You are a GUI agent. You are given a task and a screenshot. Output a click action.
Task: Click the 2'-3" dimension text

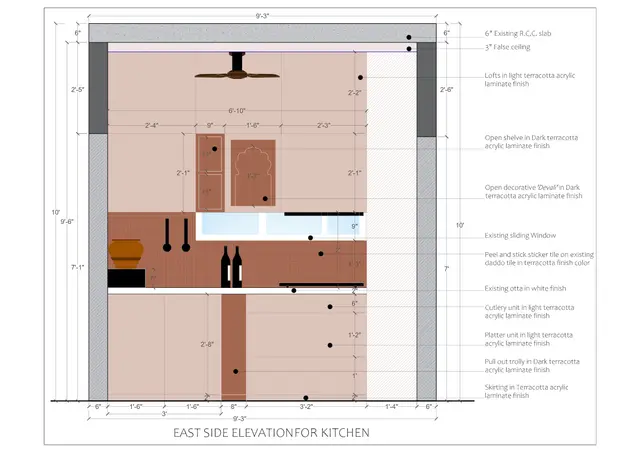coord(324,125)
